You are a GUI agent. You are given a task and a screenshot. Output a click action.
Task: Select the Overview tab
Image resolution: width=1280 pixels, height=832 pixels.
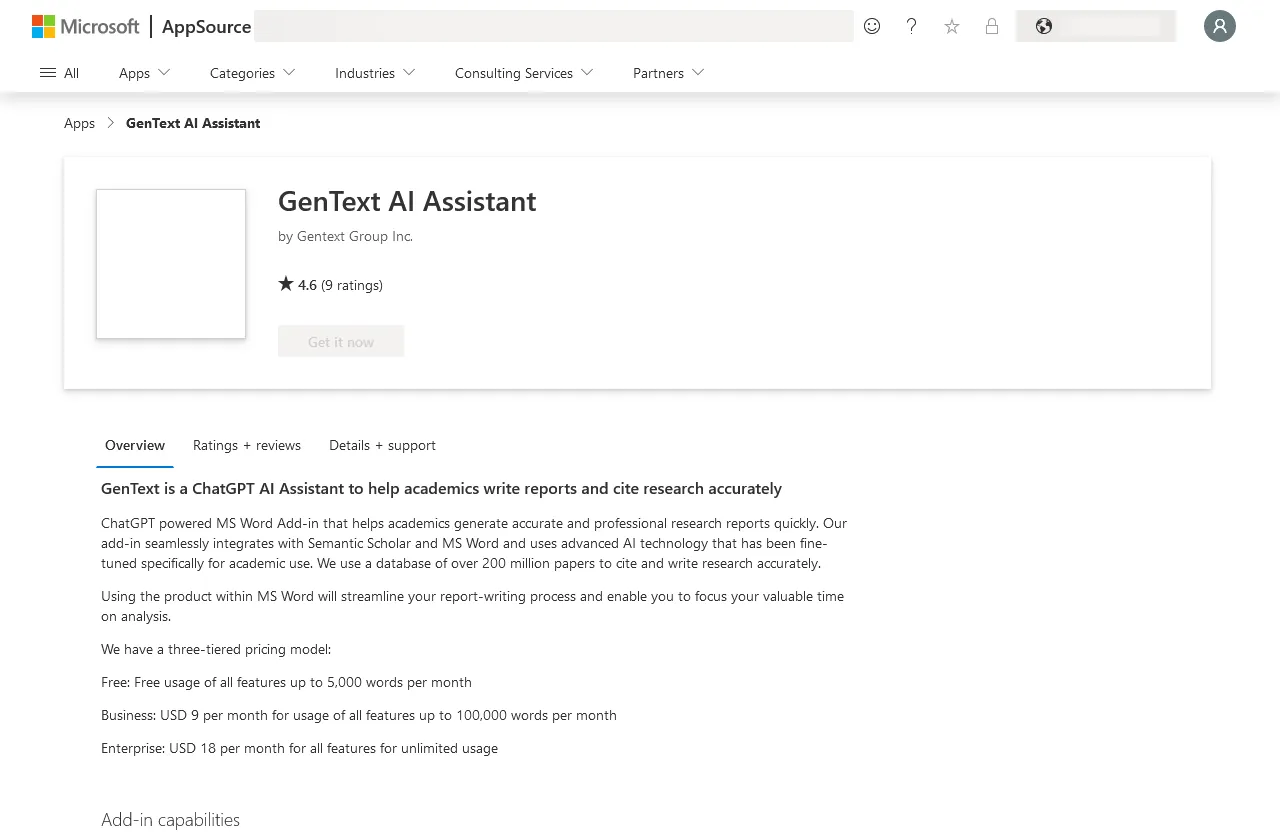point(135,445)
